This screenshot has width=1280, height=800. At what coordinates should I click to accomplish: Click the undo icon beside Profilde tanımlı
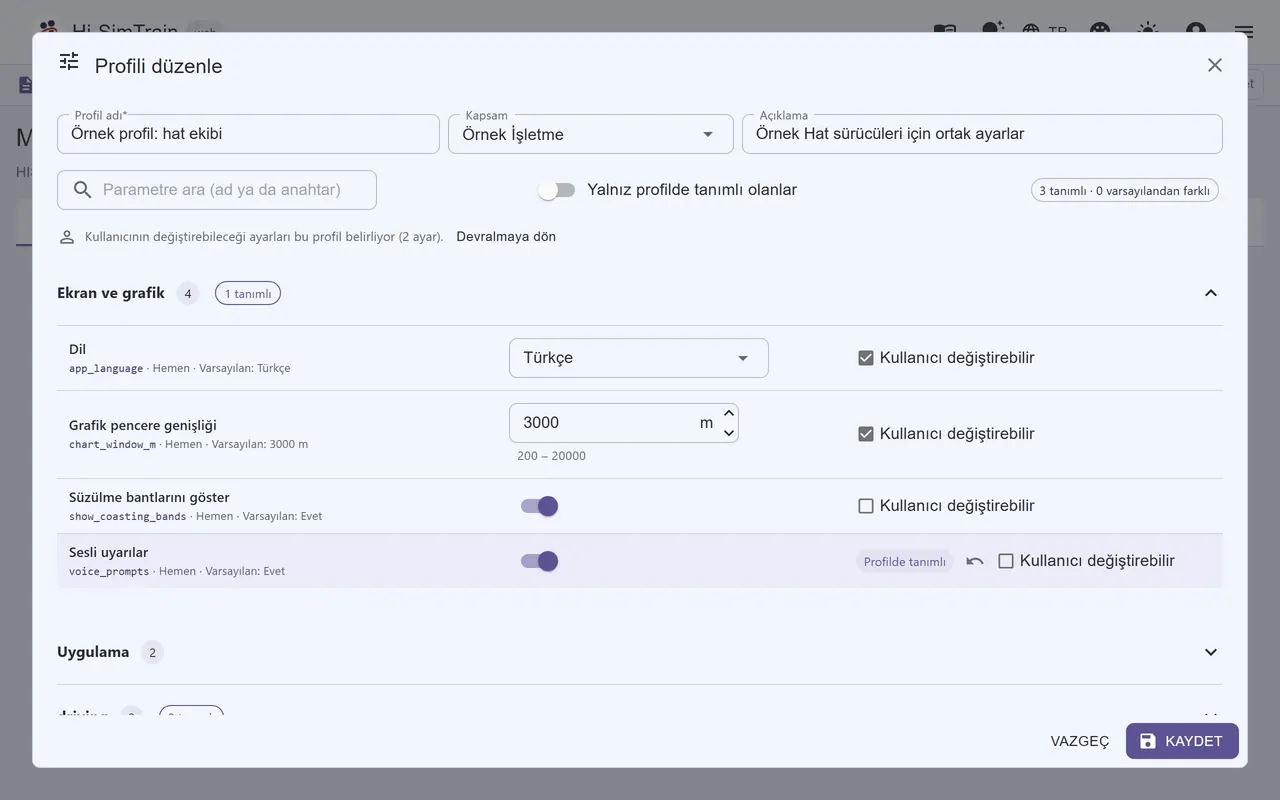975,562
